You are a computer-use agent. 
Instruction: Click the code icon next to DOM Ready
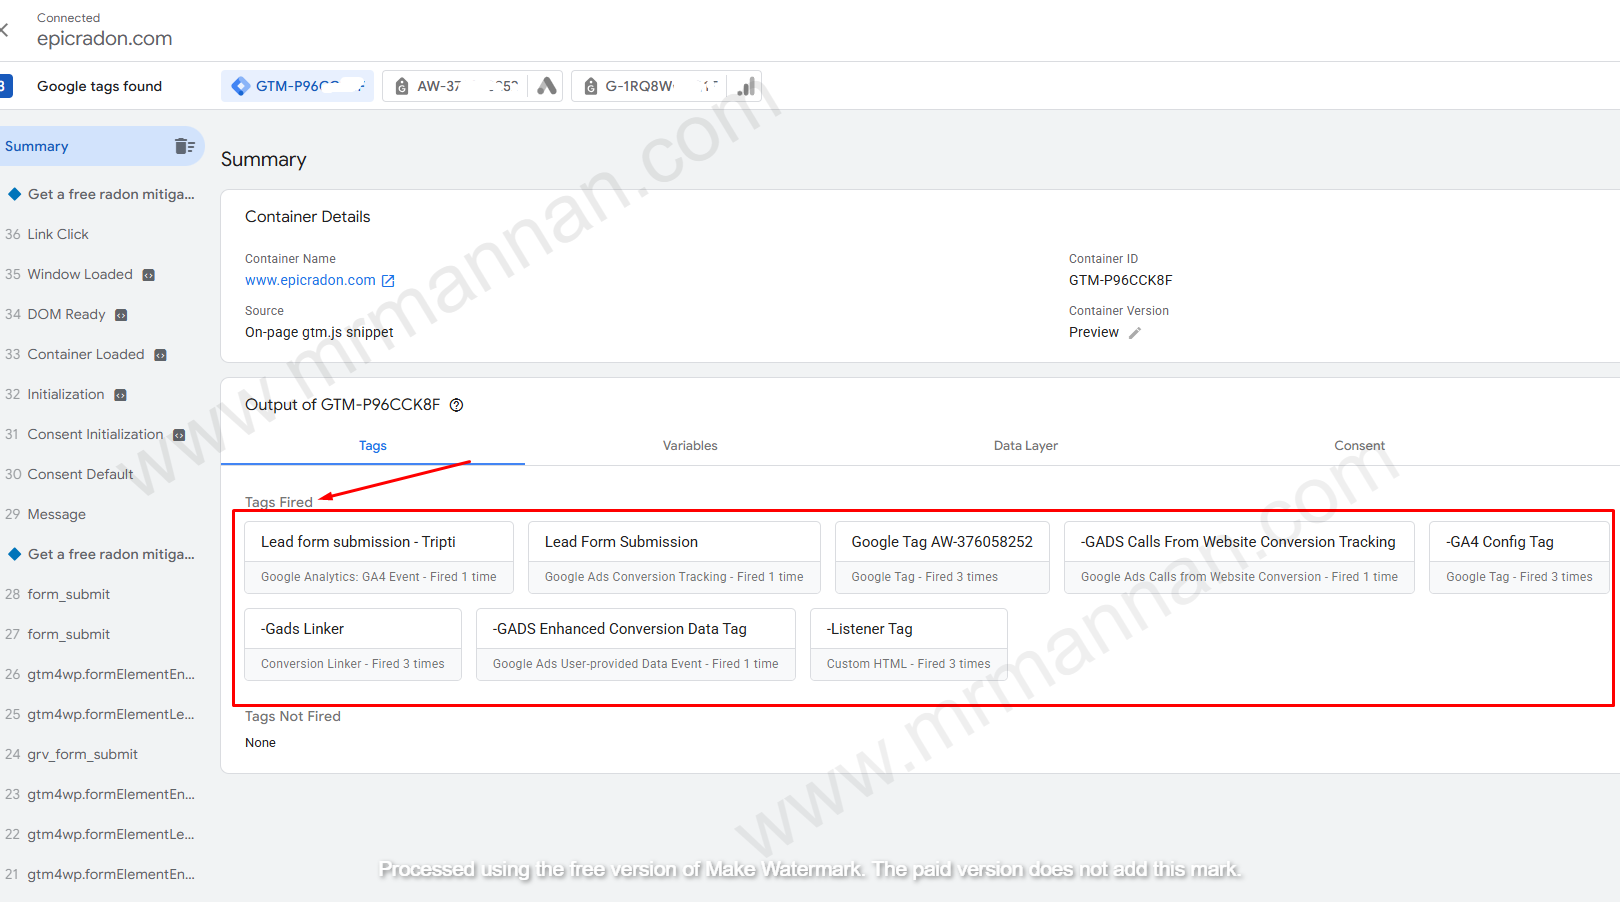[x=121, y=315]
